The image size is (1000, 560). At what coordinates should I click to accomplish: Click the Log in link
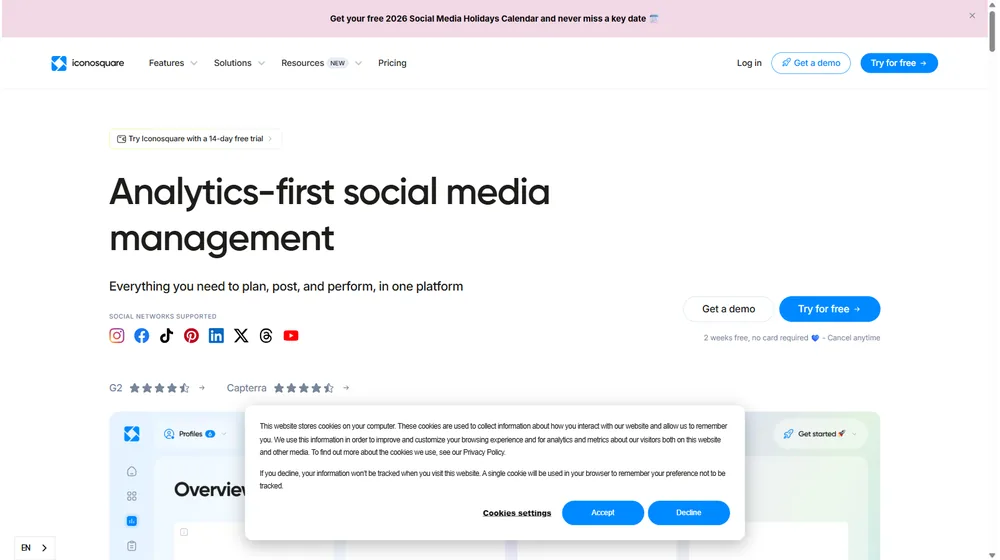pyautogui.click(x=749, y=63)
